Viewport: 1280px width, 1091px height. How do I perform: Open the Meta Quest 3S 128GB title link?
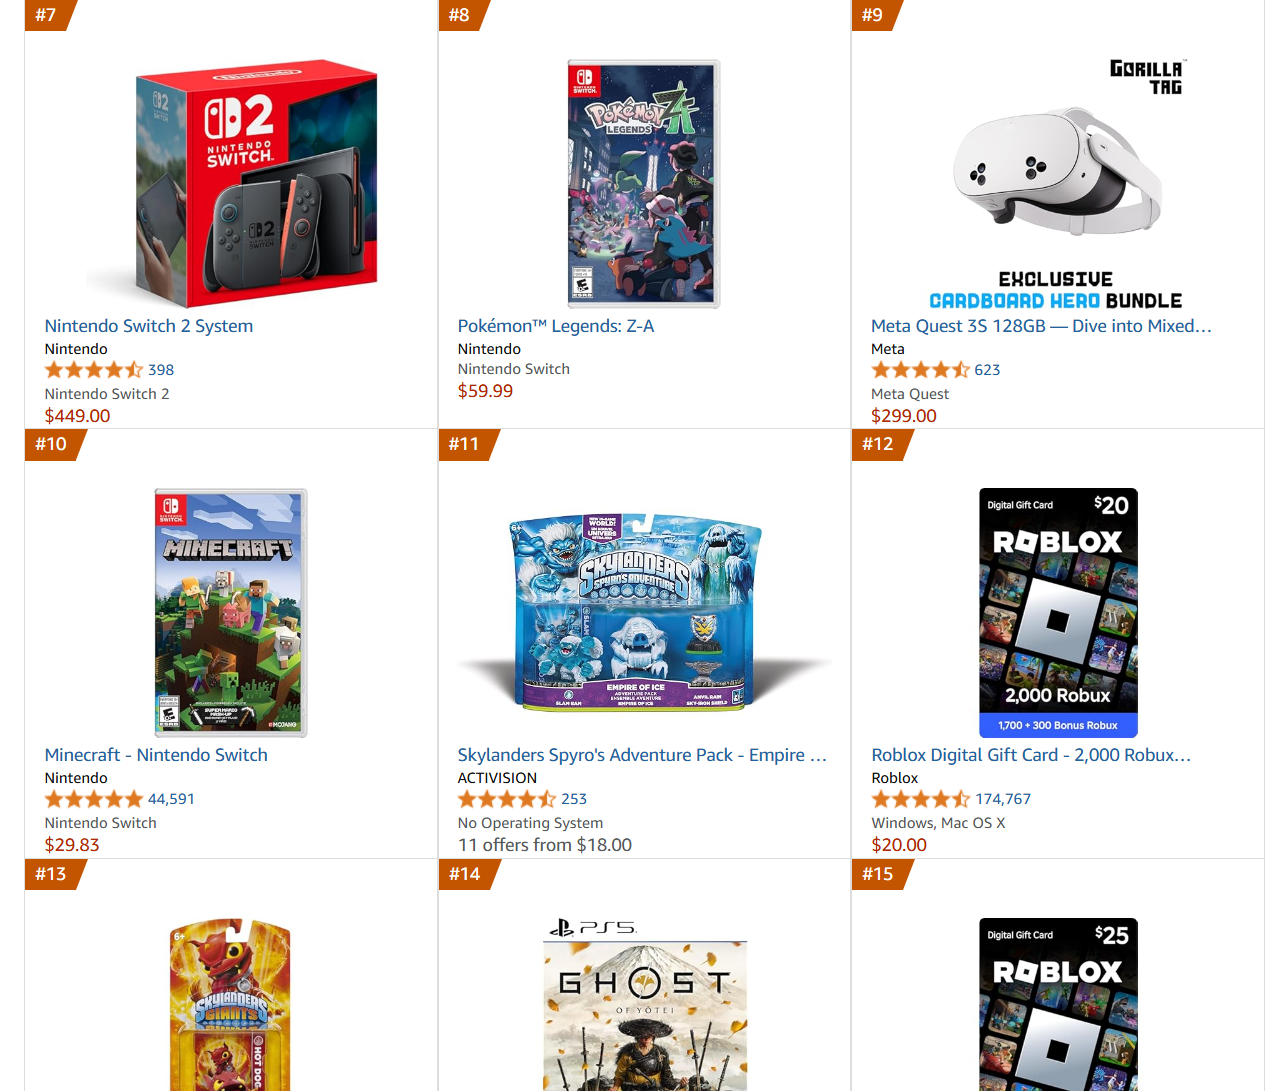[x=1041, y=326]
